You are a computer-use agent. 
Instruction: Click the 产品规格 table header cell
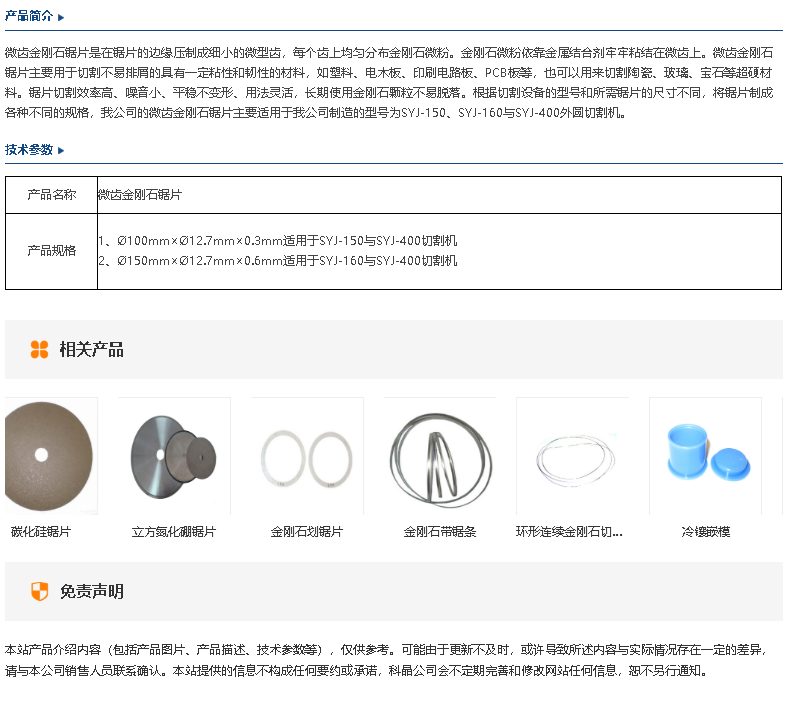click(x=51, y=251)
